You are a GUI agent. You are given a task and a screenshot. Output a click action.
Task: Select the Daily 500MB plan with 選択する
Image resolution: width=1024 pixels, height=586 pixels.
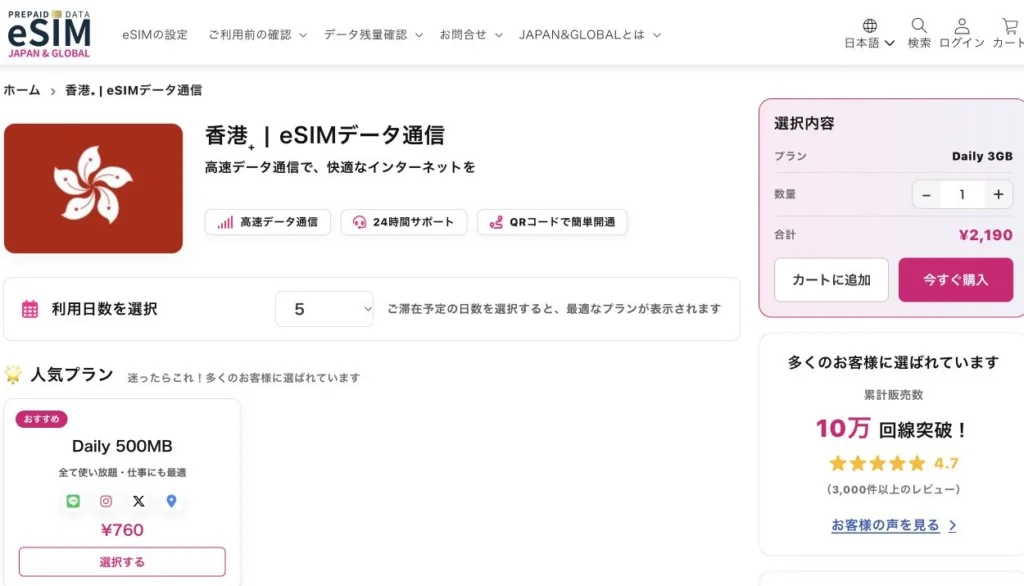(x=122, y=562)
